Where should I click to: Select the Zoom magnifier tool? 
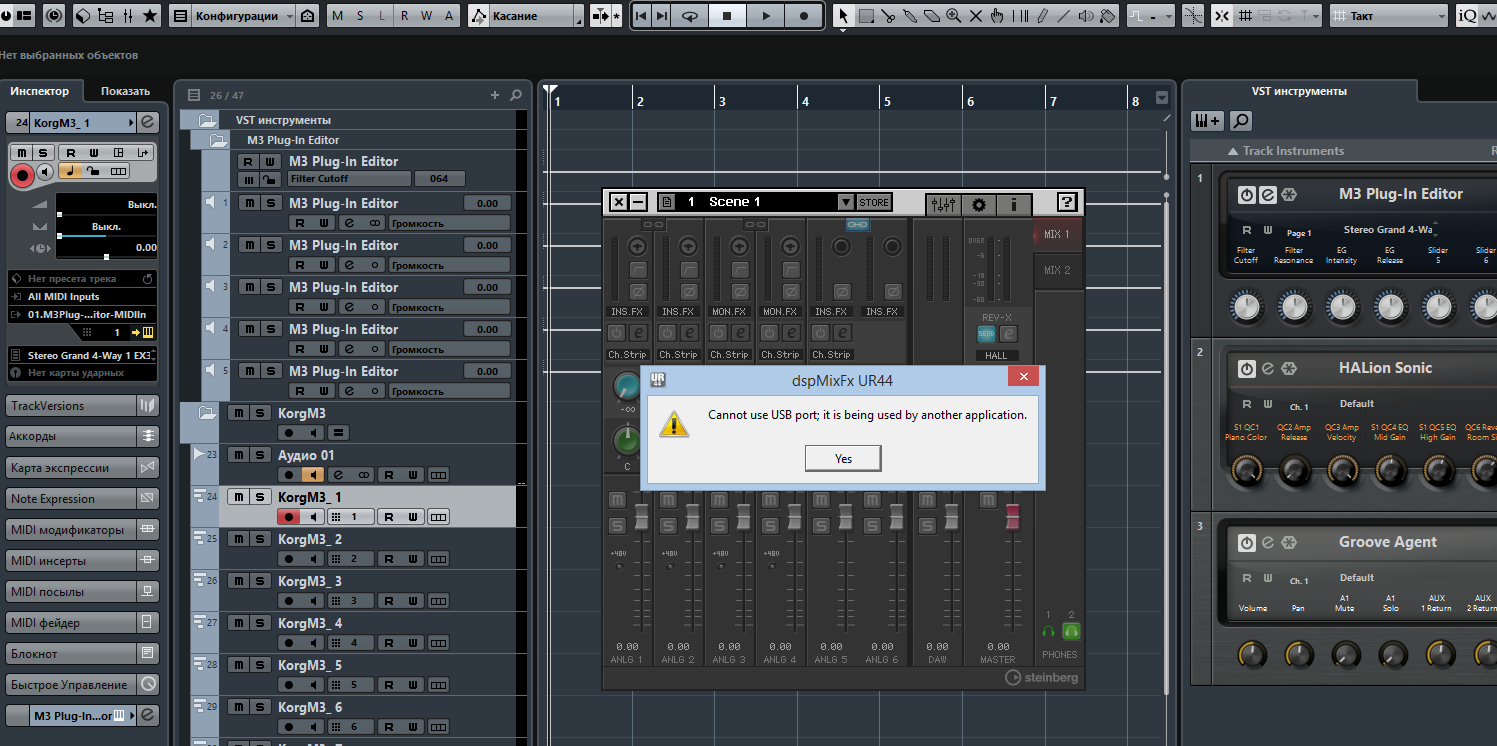954,16
